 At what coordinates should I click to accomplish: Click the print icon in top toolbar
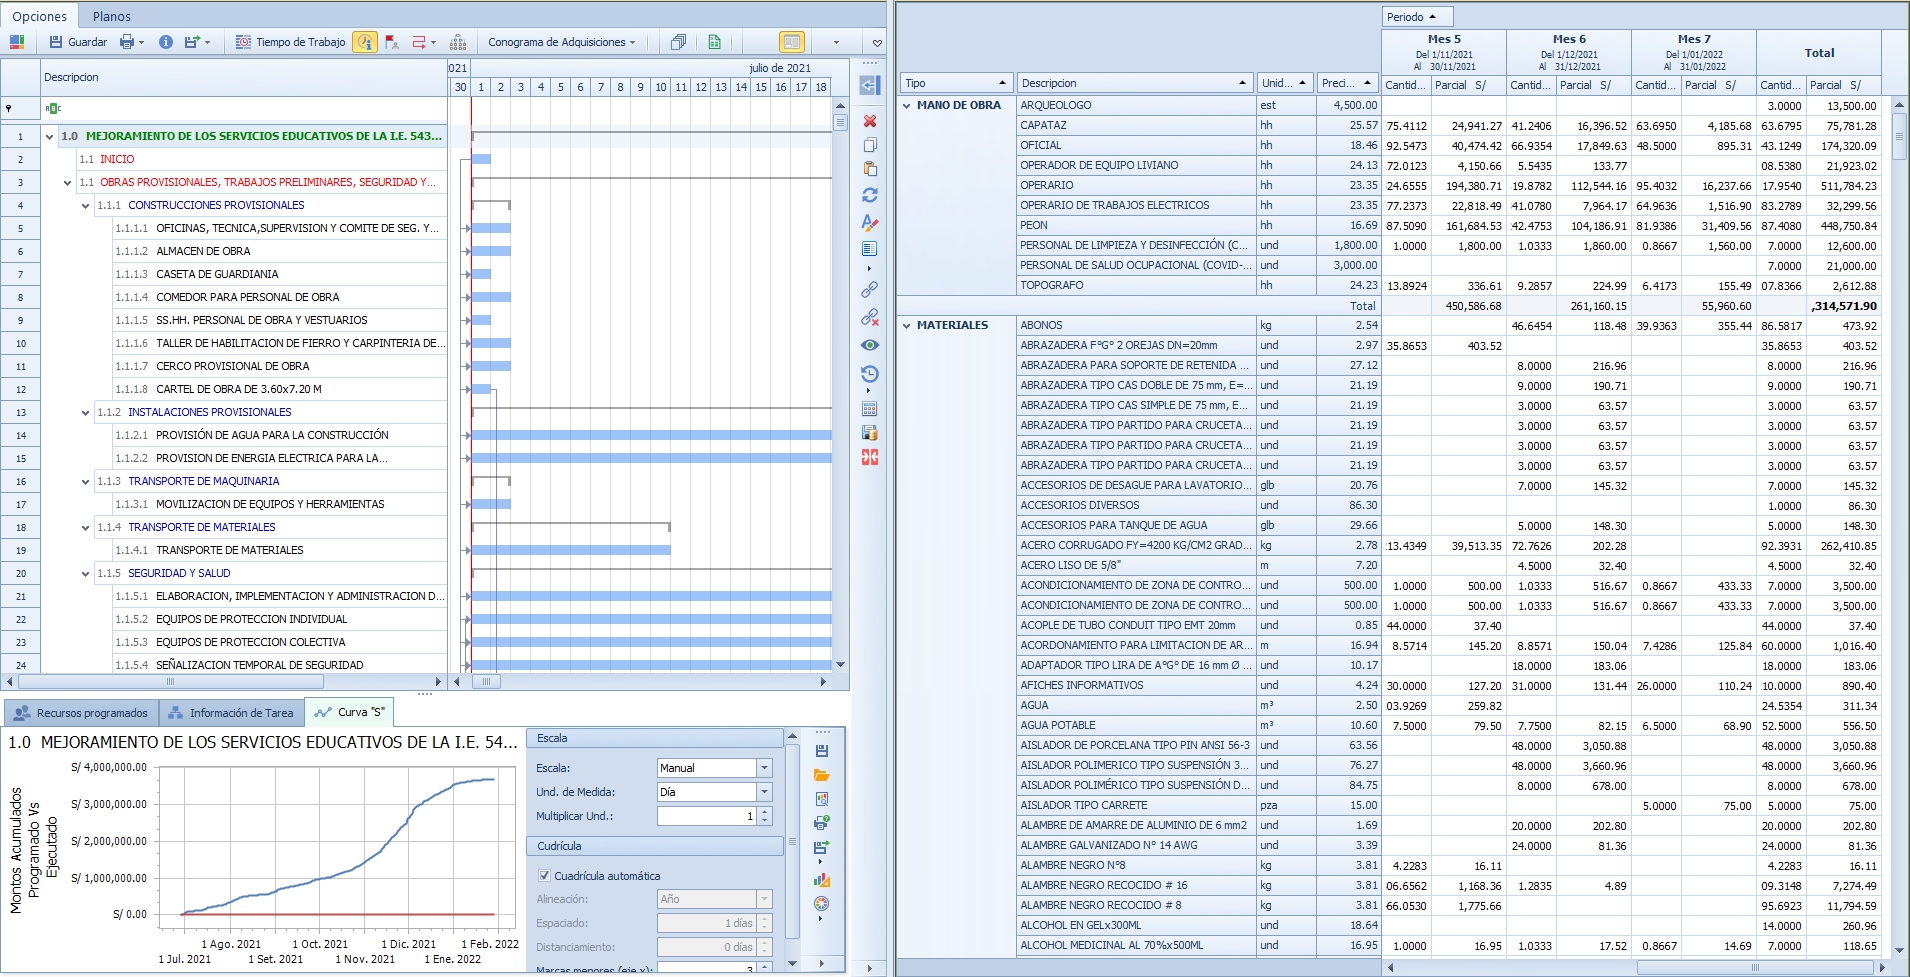[127, 42]
